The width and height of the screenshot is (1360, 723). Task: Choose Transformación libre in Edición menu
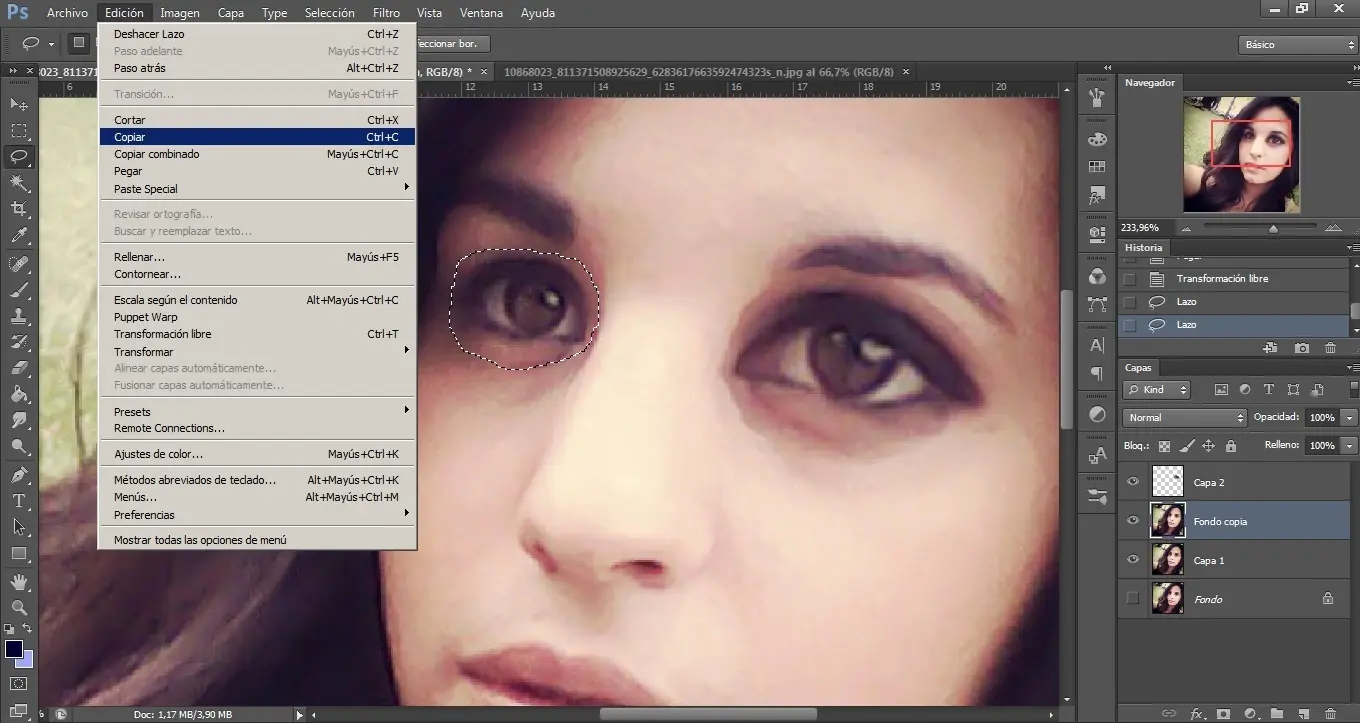click(x=257, y=334)
